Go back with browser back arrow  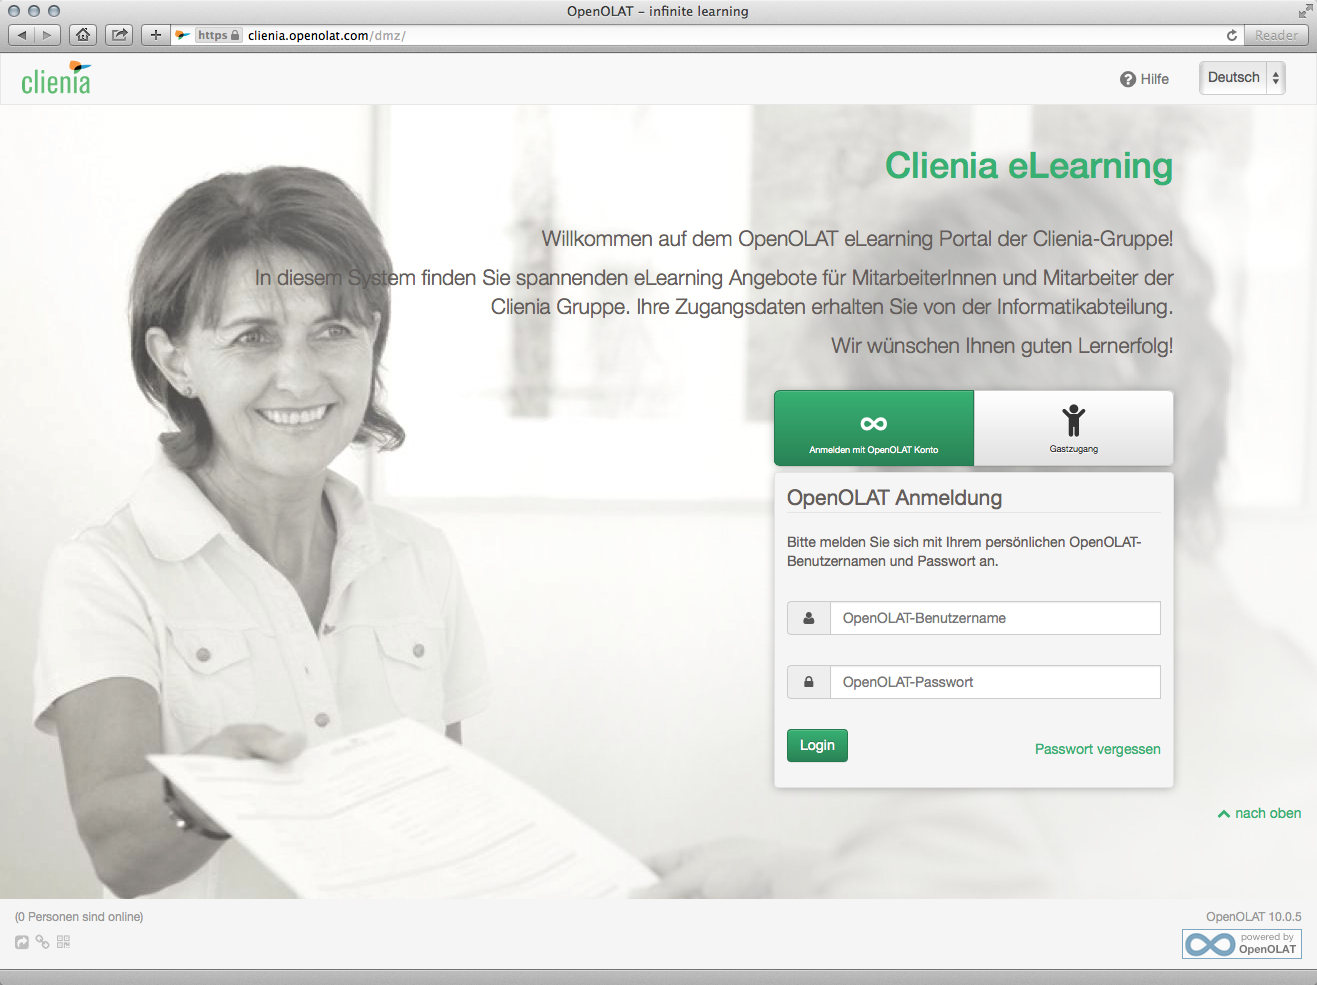(x=22, y=35)
